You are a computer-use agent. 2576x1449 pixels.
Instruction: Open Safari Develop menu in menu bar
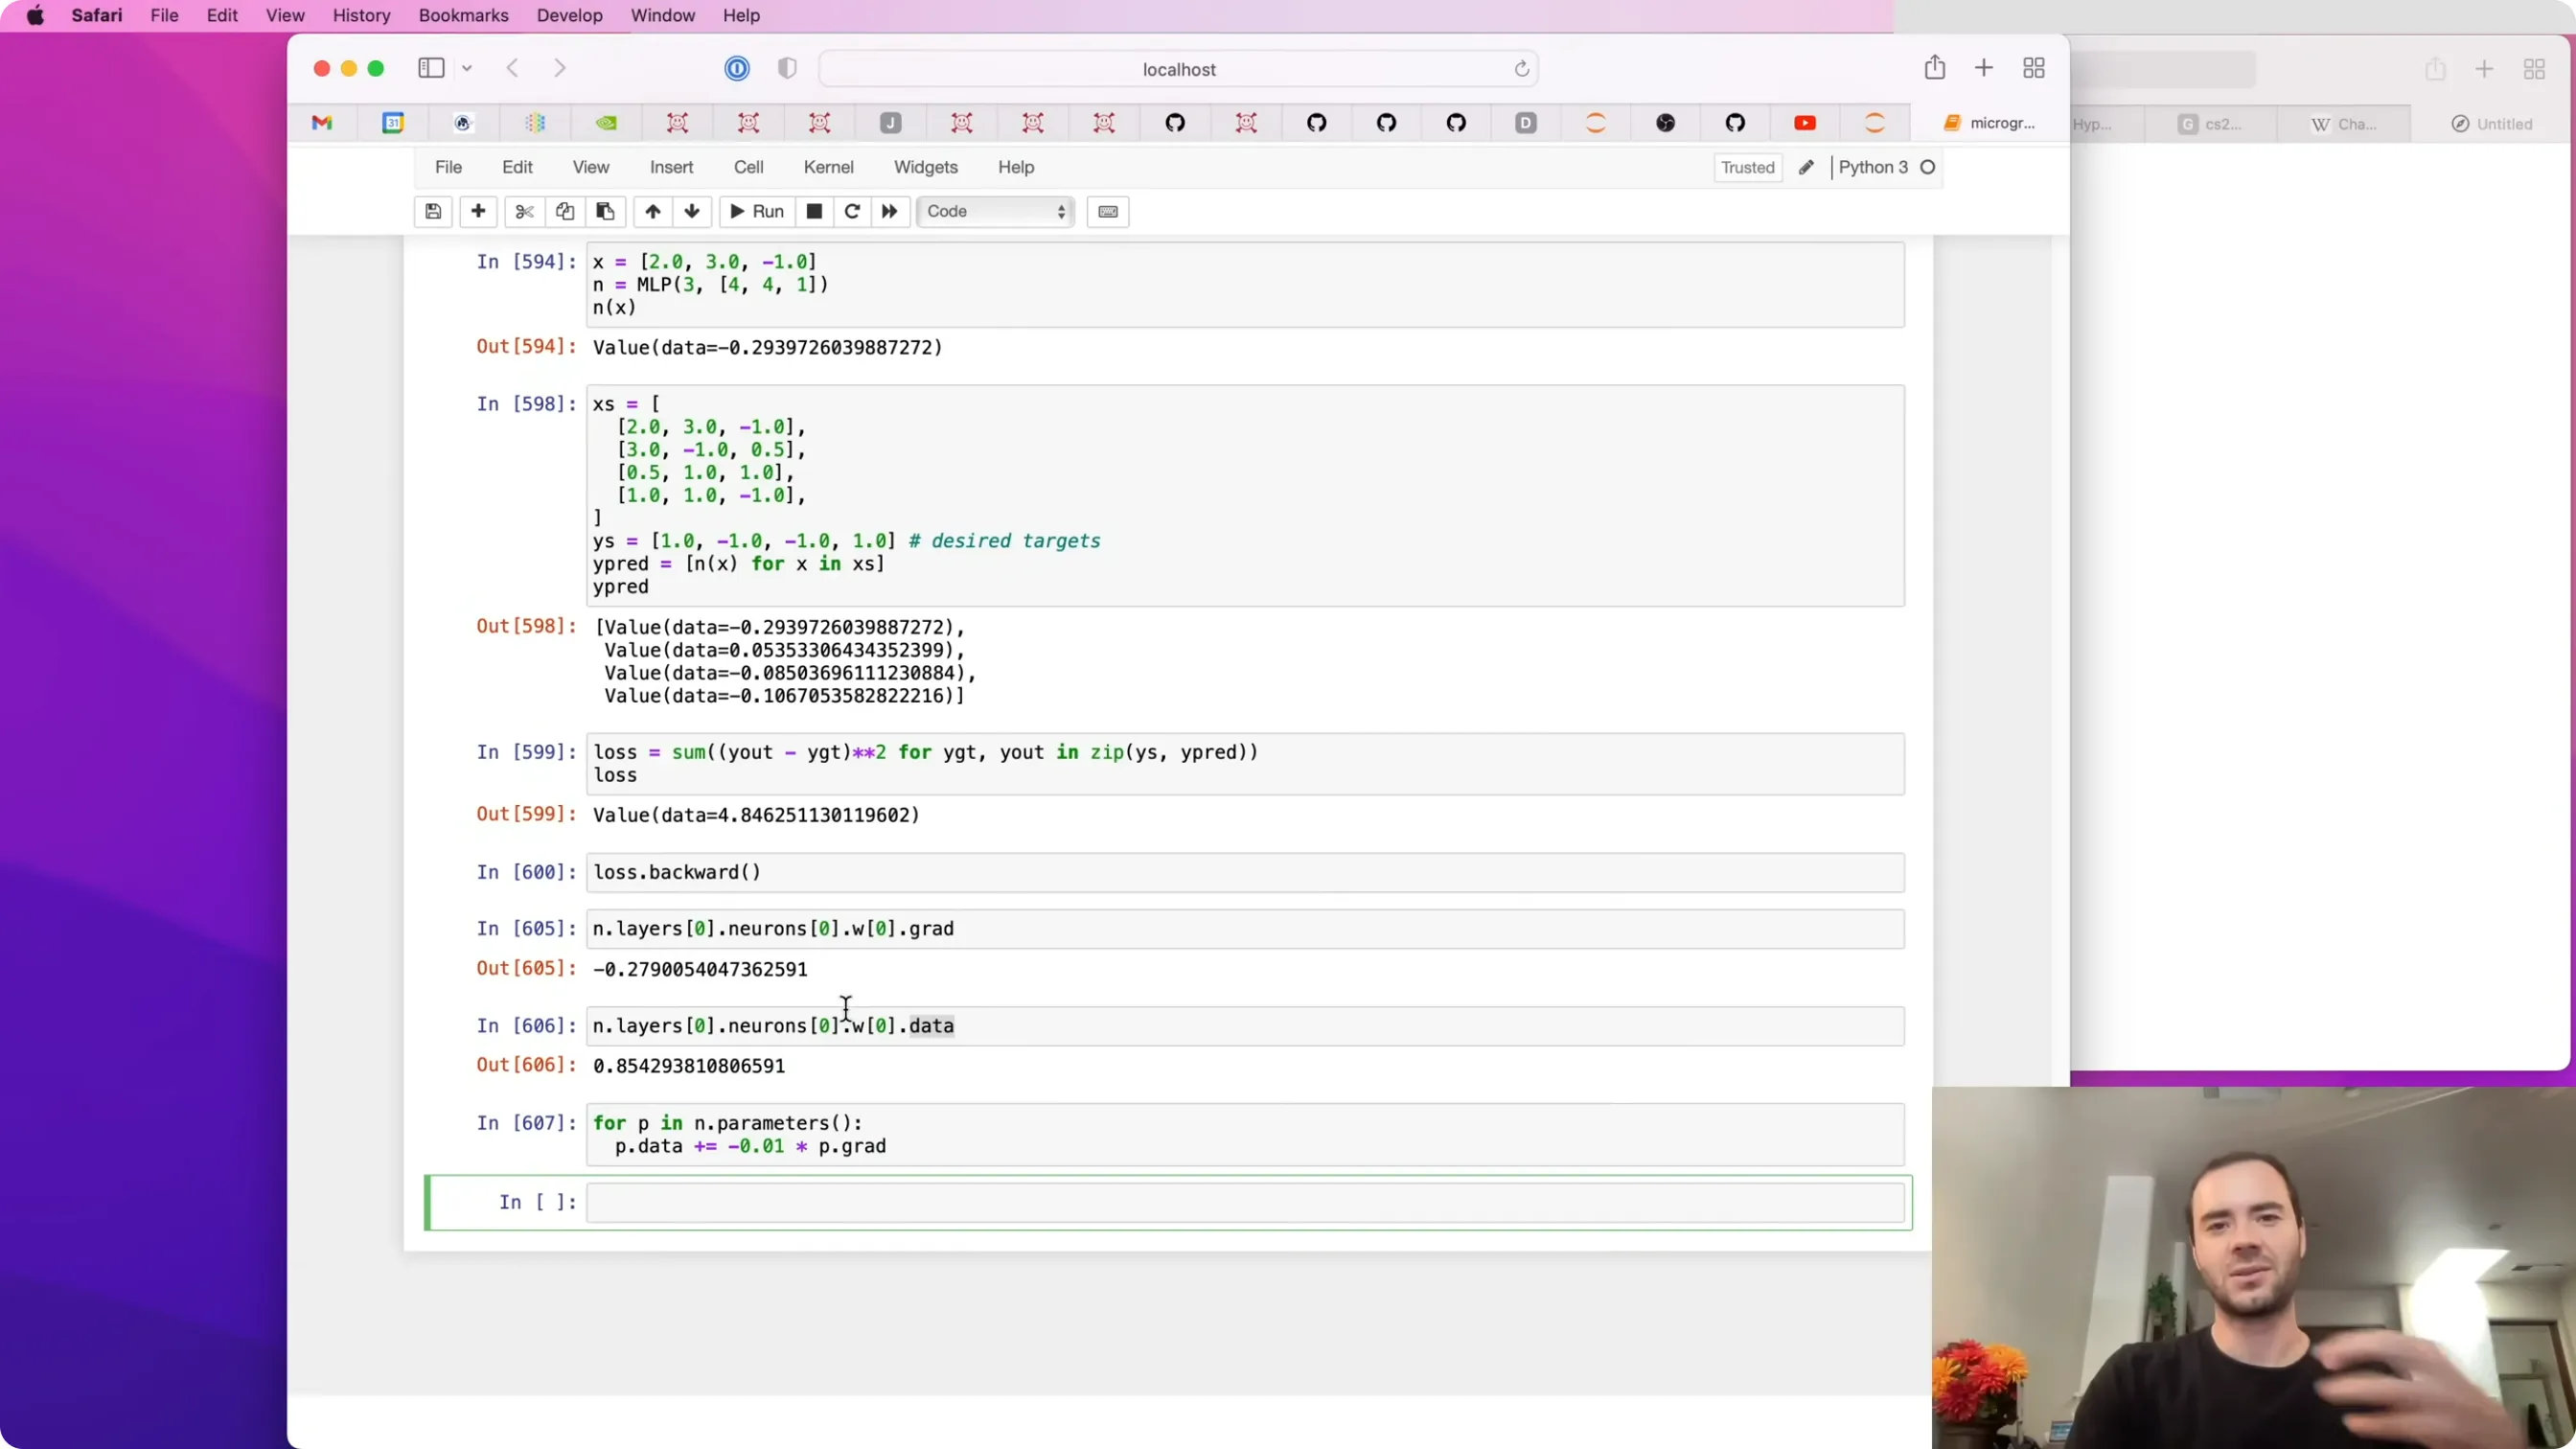click(570, 15)
